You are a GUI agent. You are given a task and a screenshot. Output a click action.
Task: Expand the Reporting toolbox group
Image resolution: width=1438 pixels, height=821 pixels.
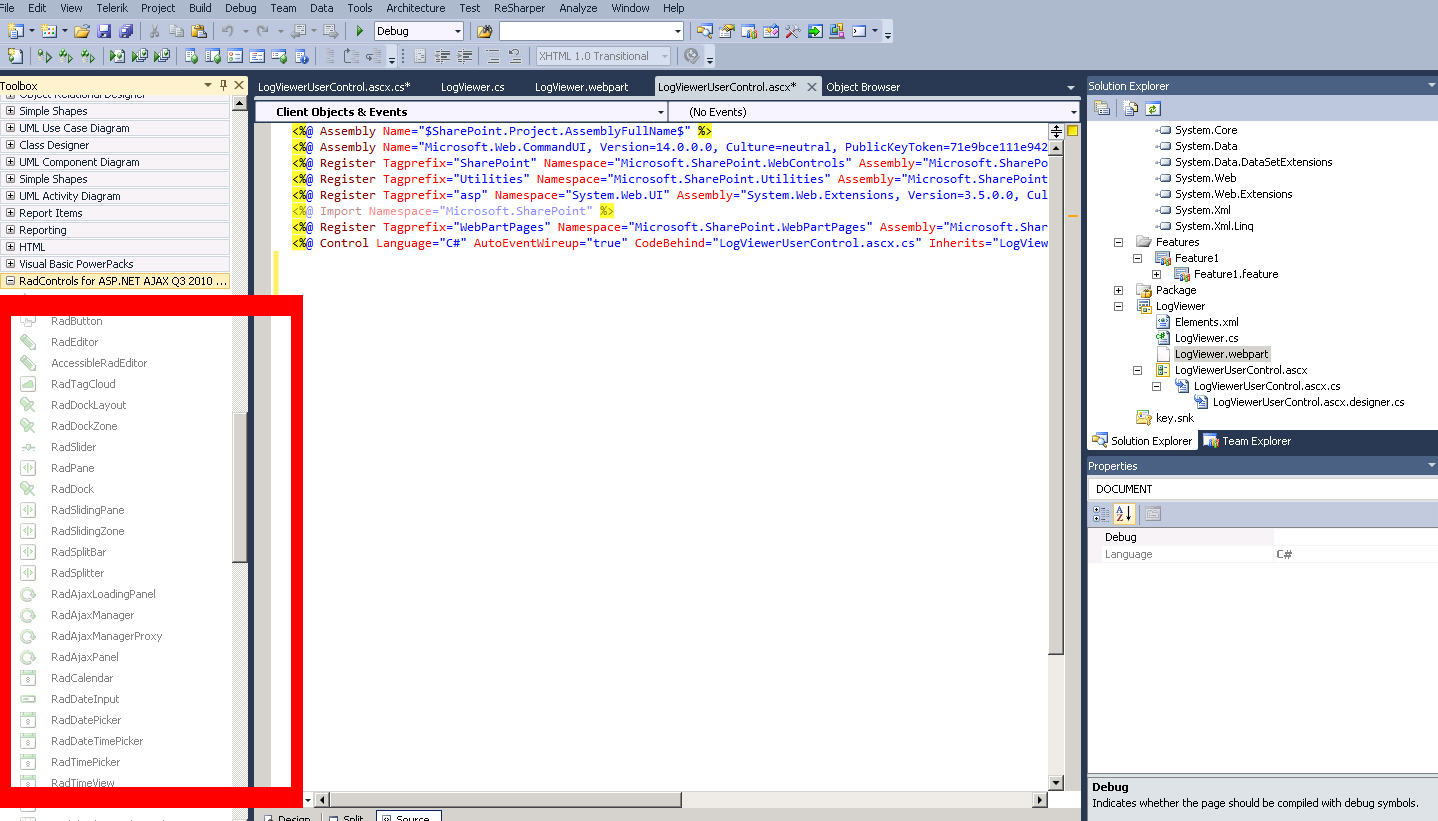(x=10, y=230)
